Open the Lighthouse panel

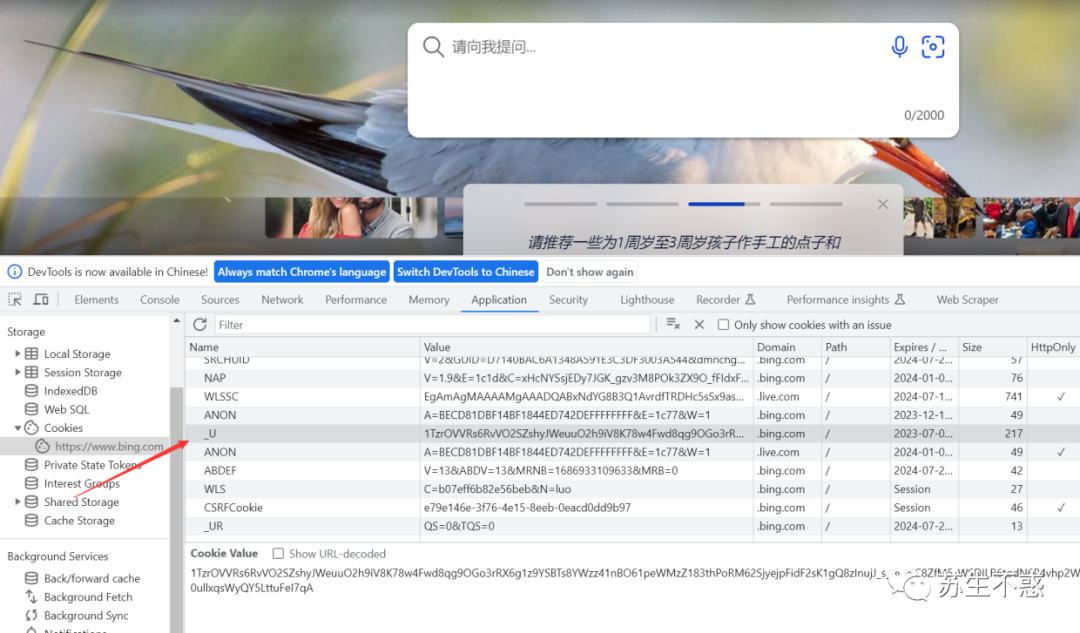[647, 299]
